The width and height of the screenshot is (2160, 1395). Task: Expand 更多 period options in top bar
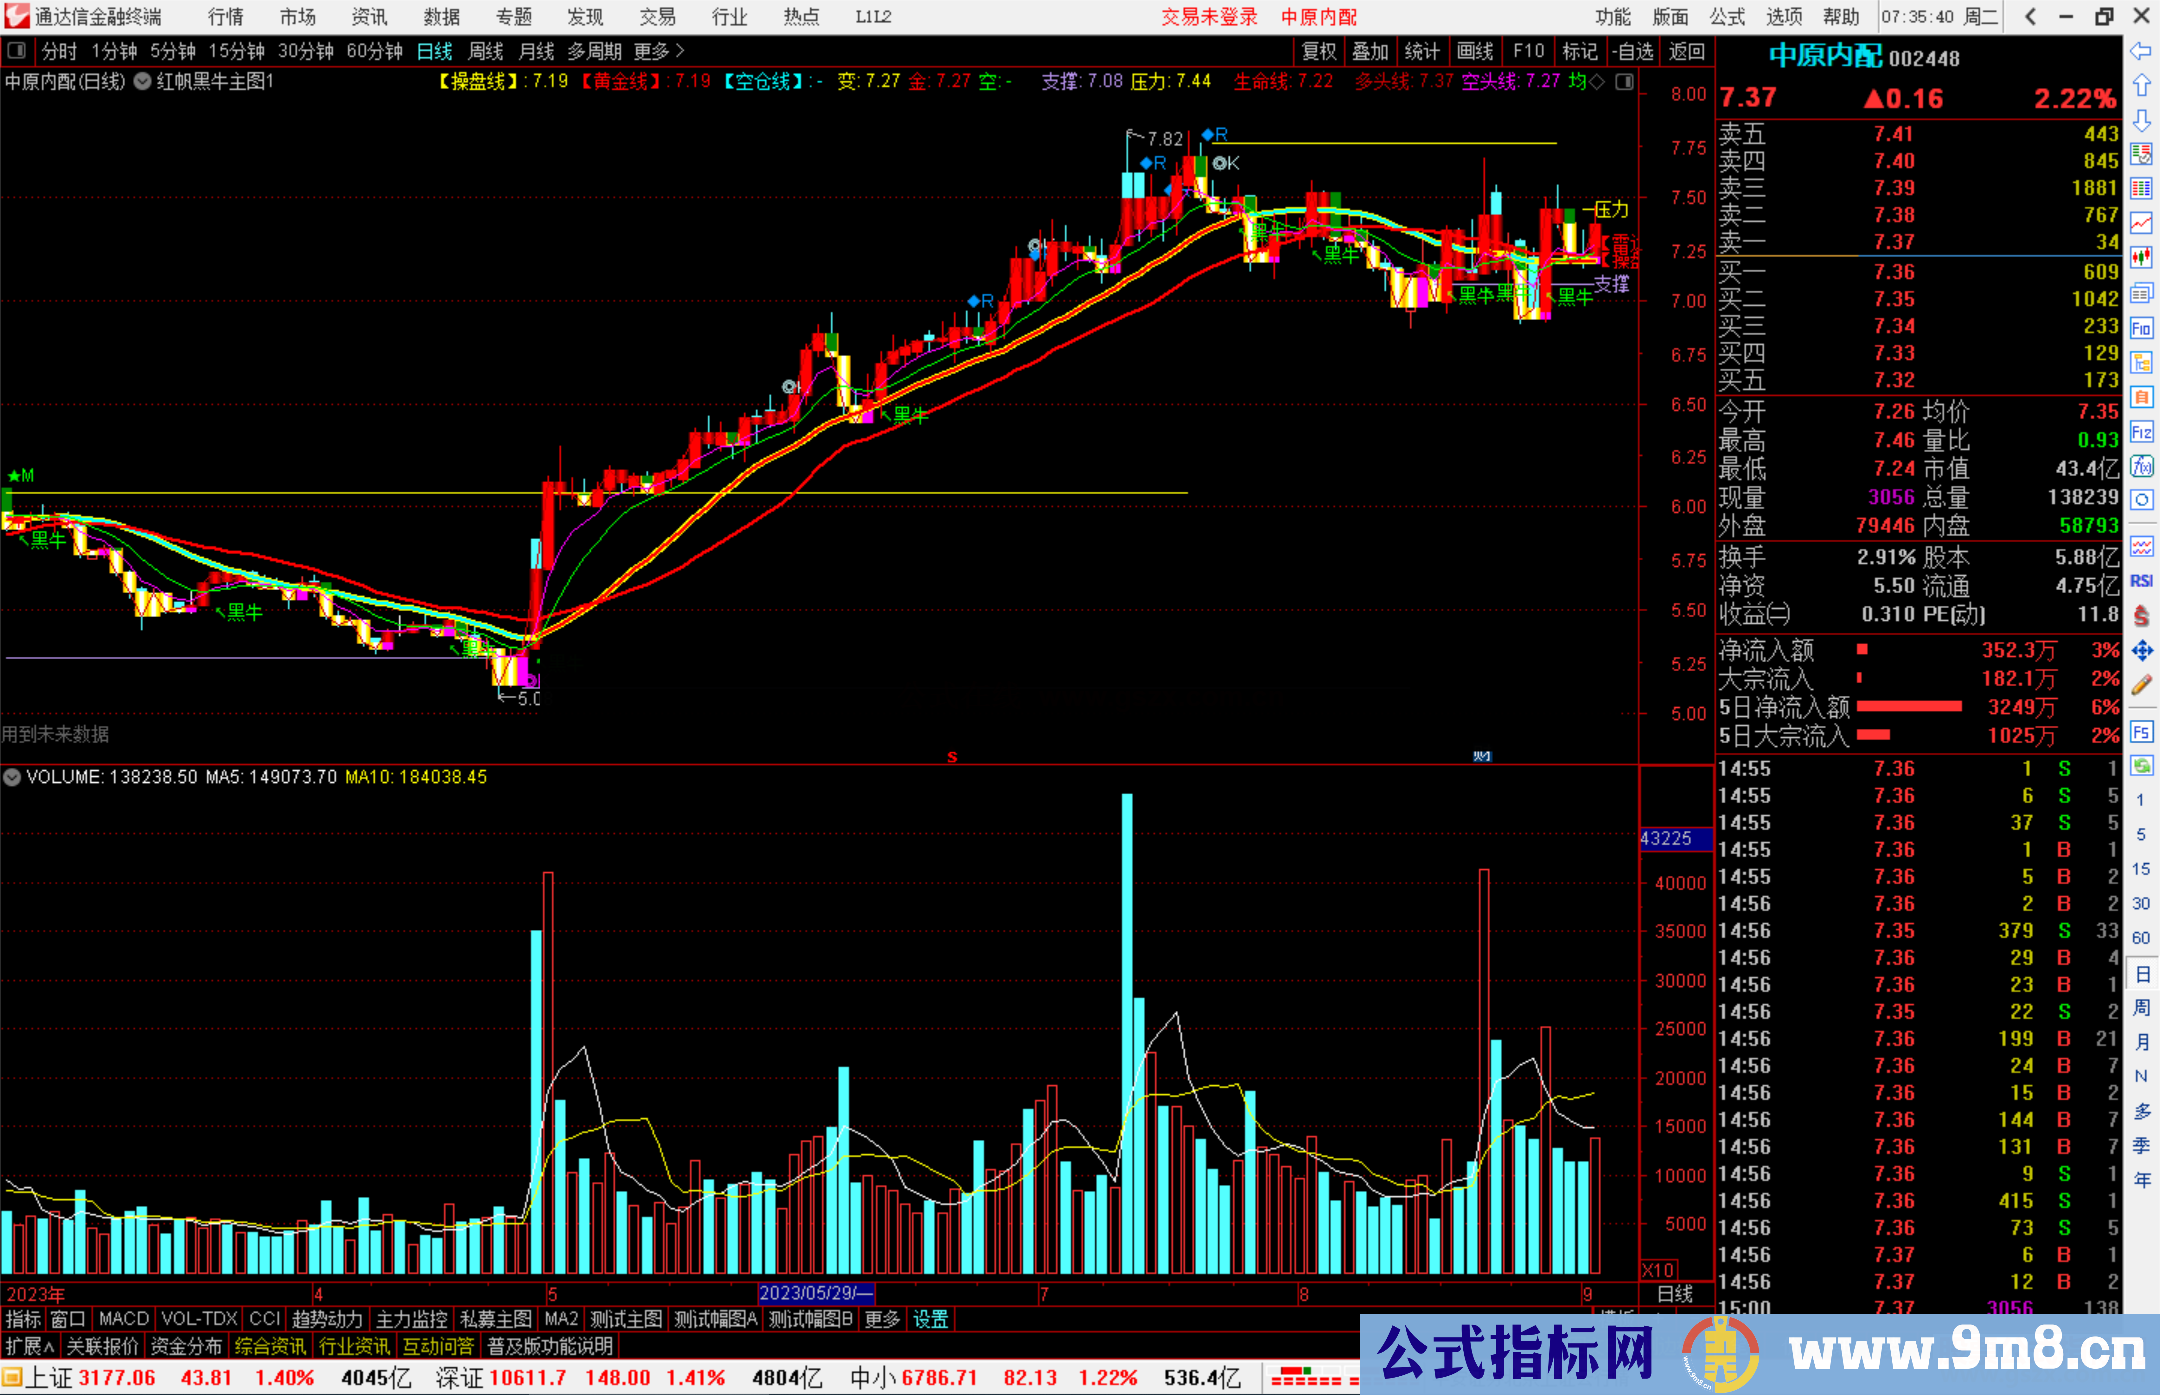[659, 51]
